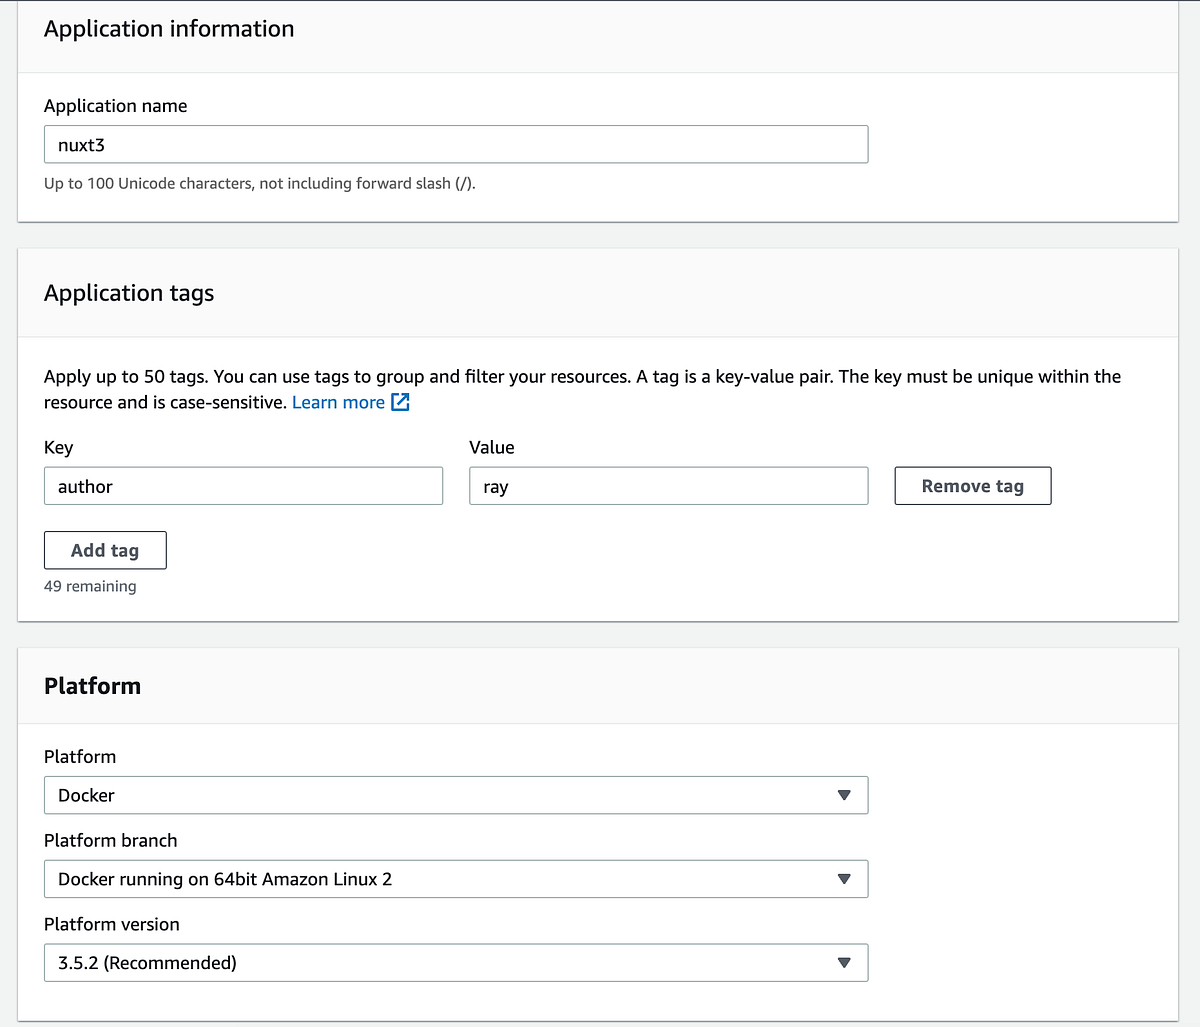Open the Platform version dropdown
Viewport: 1200px width, 1027px height.
[x=455, y=962]
